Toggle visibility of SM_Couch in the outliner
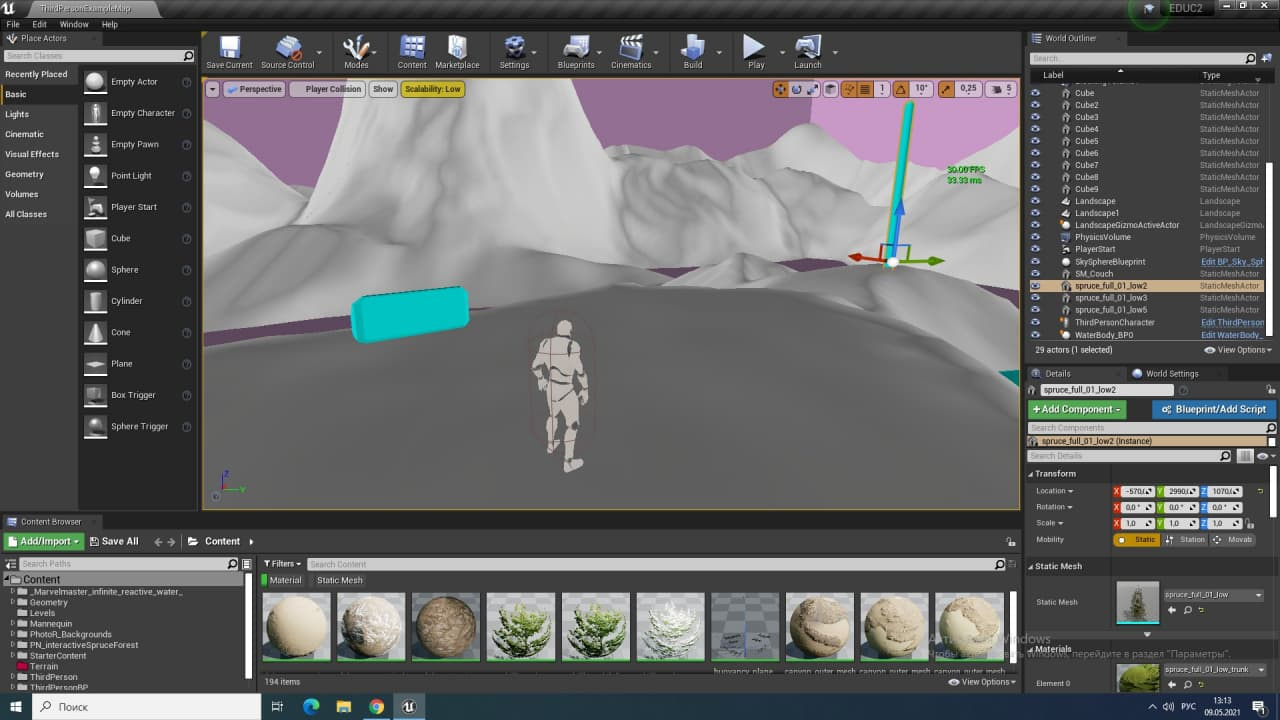Image resolution: width=1280 pixels, height=720 pixels. tap(1035, 273)
